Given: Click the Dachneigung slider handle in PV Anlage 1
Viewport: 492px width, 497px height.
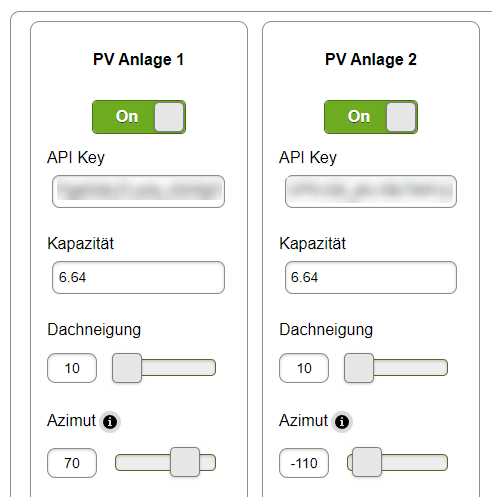Looking at the screenshot, I should pyautogui.click(x=127, y=368).
